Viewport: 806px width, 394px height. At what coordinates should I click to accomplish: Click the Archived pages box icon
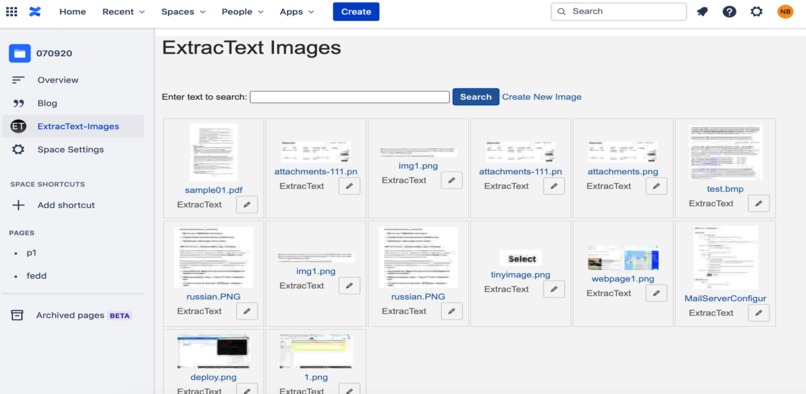pos(17,315)
